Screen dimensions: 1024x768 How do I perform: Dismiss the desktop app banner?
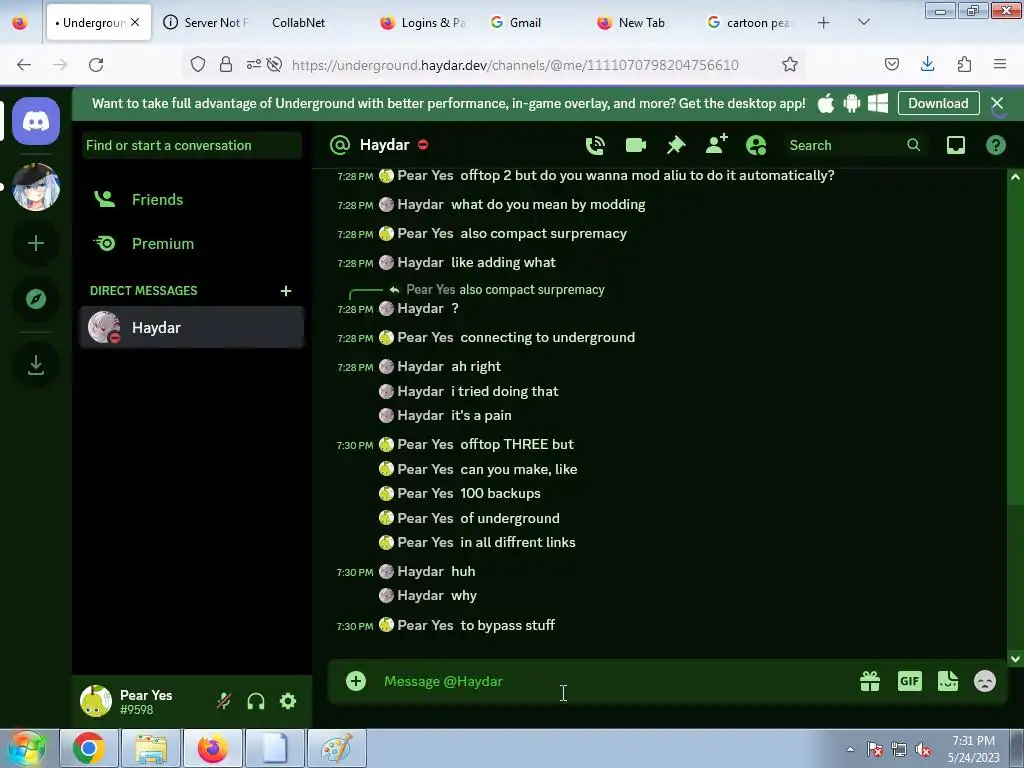997,103
